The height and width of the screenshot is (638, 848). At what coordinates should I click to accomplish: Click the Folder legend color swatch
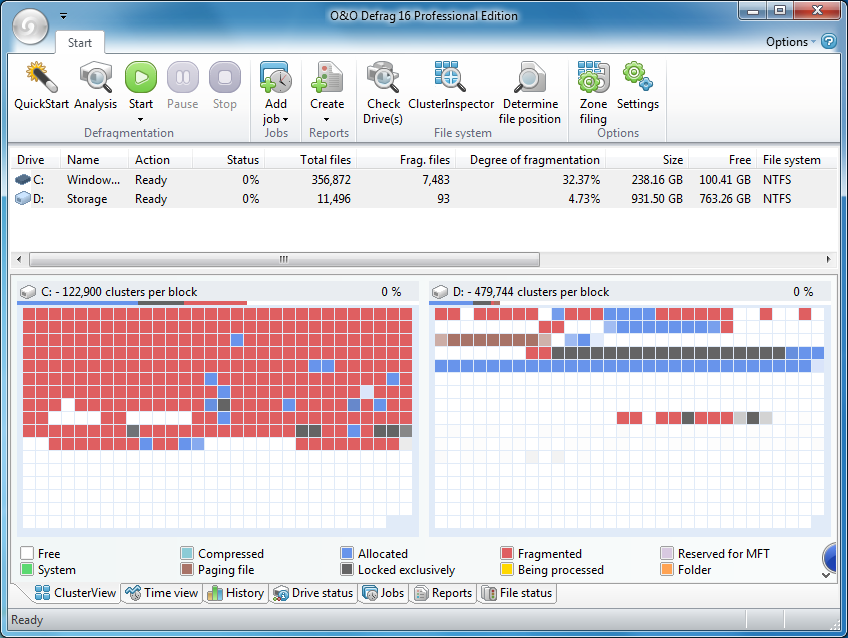(x=667, y=569)
